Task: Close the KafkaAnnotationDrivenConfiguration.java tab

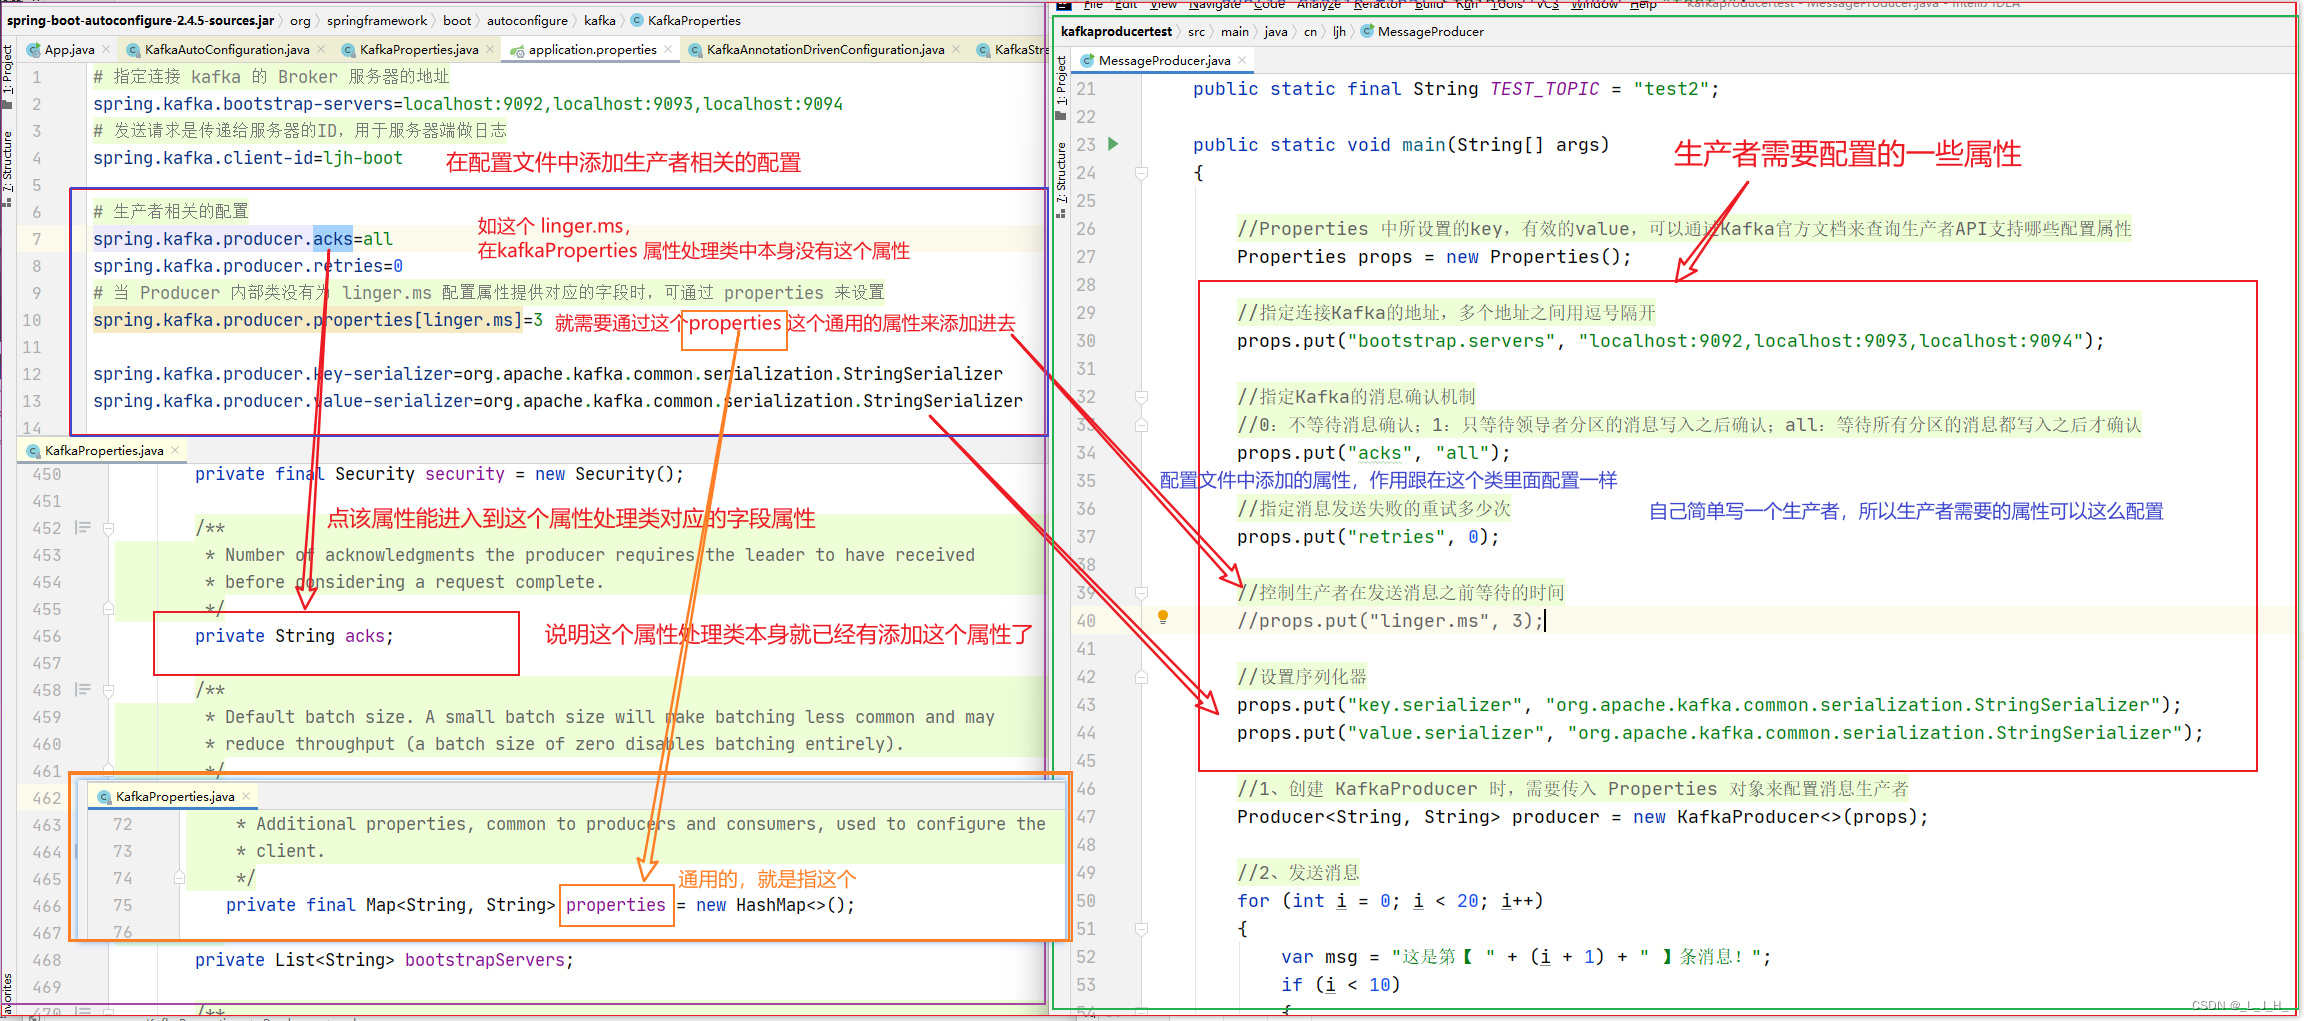Action: 956,49
